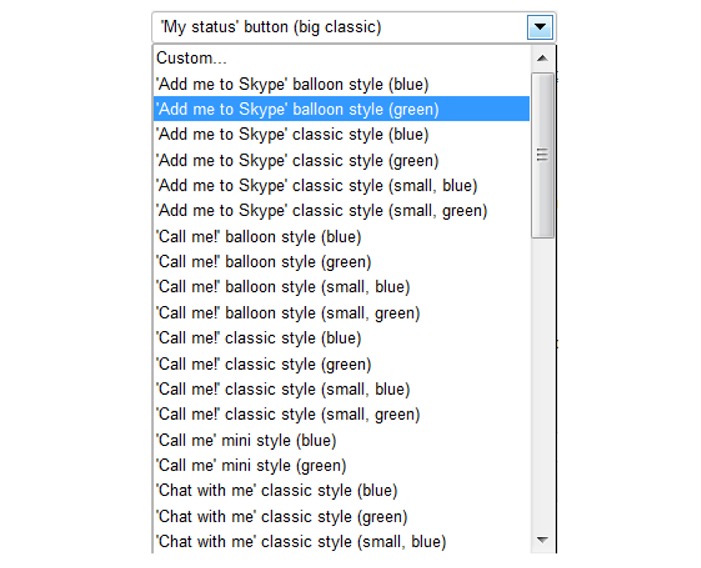Select 'Add me to Skype' classic (small, green)
This screenshot has height=568, width=701.
(321, 210)
